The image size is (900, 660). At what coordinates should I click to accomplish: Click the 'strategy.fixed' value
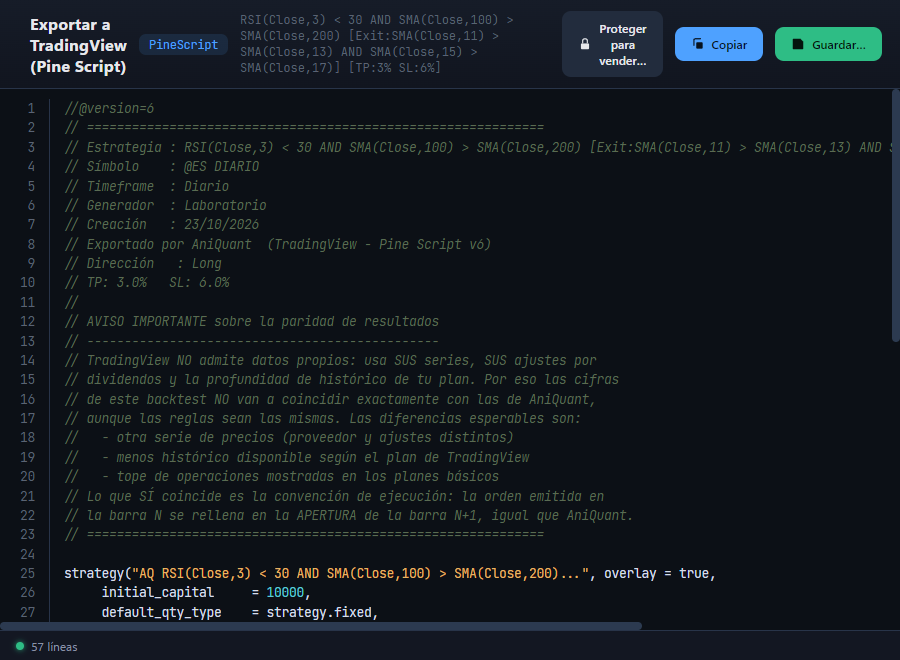pyautogui.click(x=319, y=612)
